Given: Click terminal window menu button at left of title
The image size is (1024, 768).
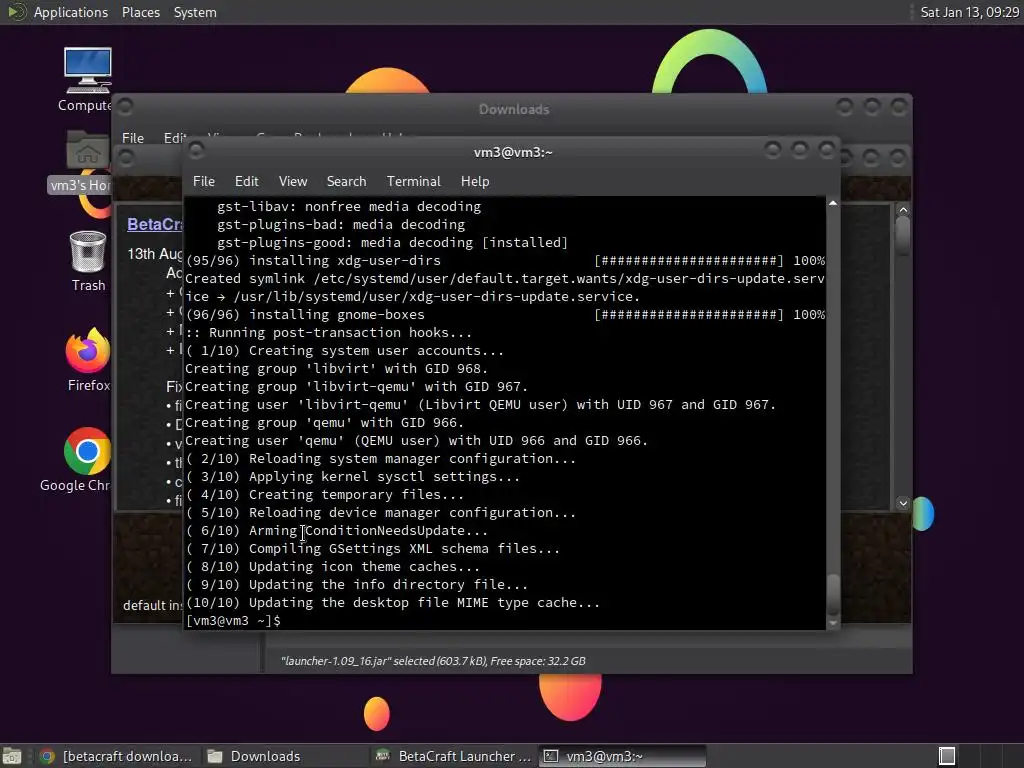Looking at the screenshot, I should pyautogui.click(x=196, y=151).
